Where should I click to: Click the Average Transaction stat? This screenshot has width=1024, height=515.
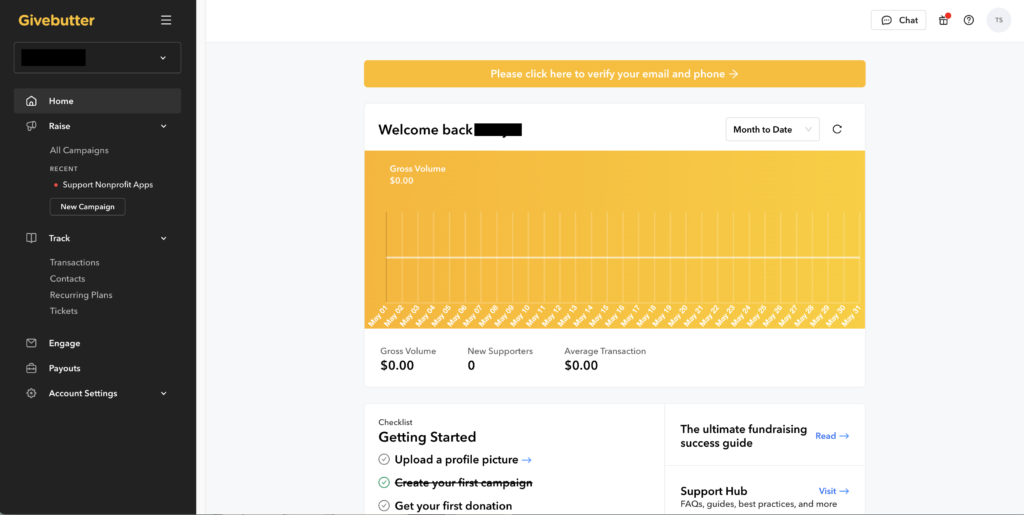tap(605, 359)
